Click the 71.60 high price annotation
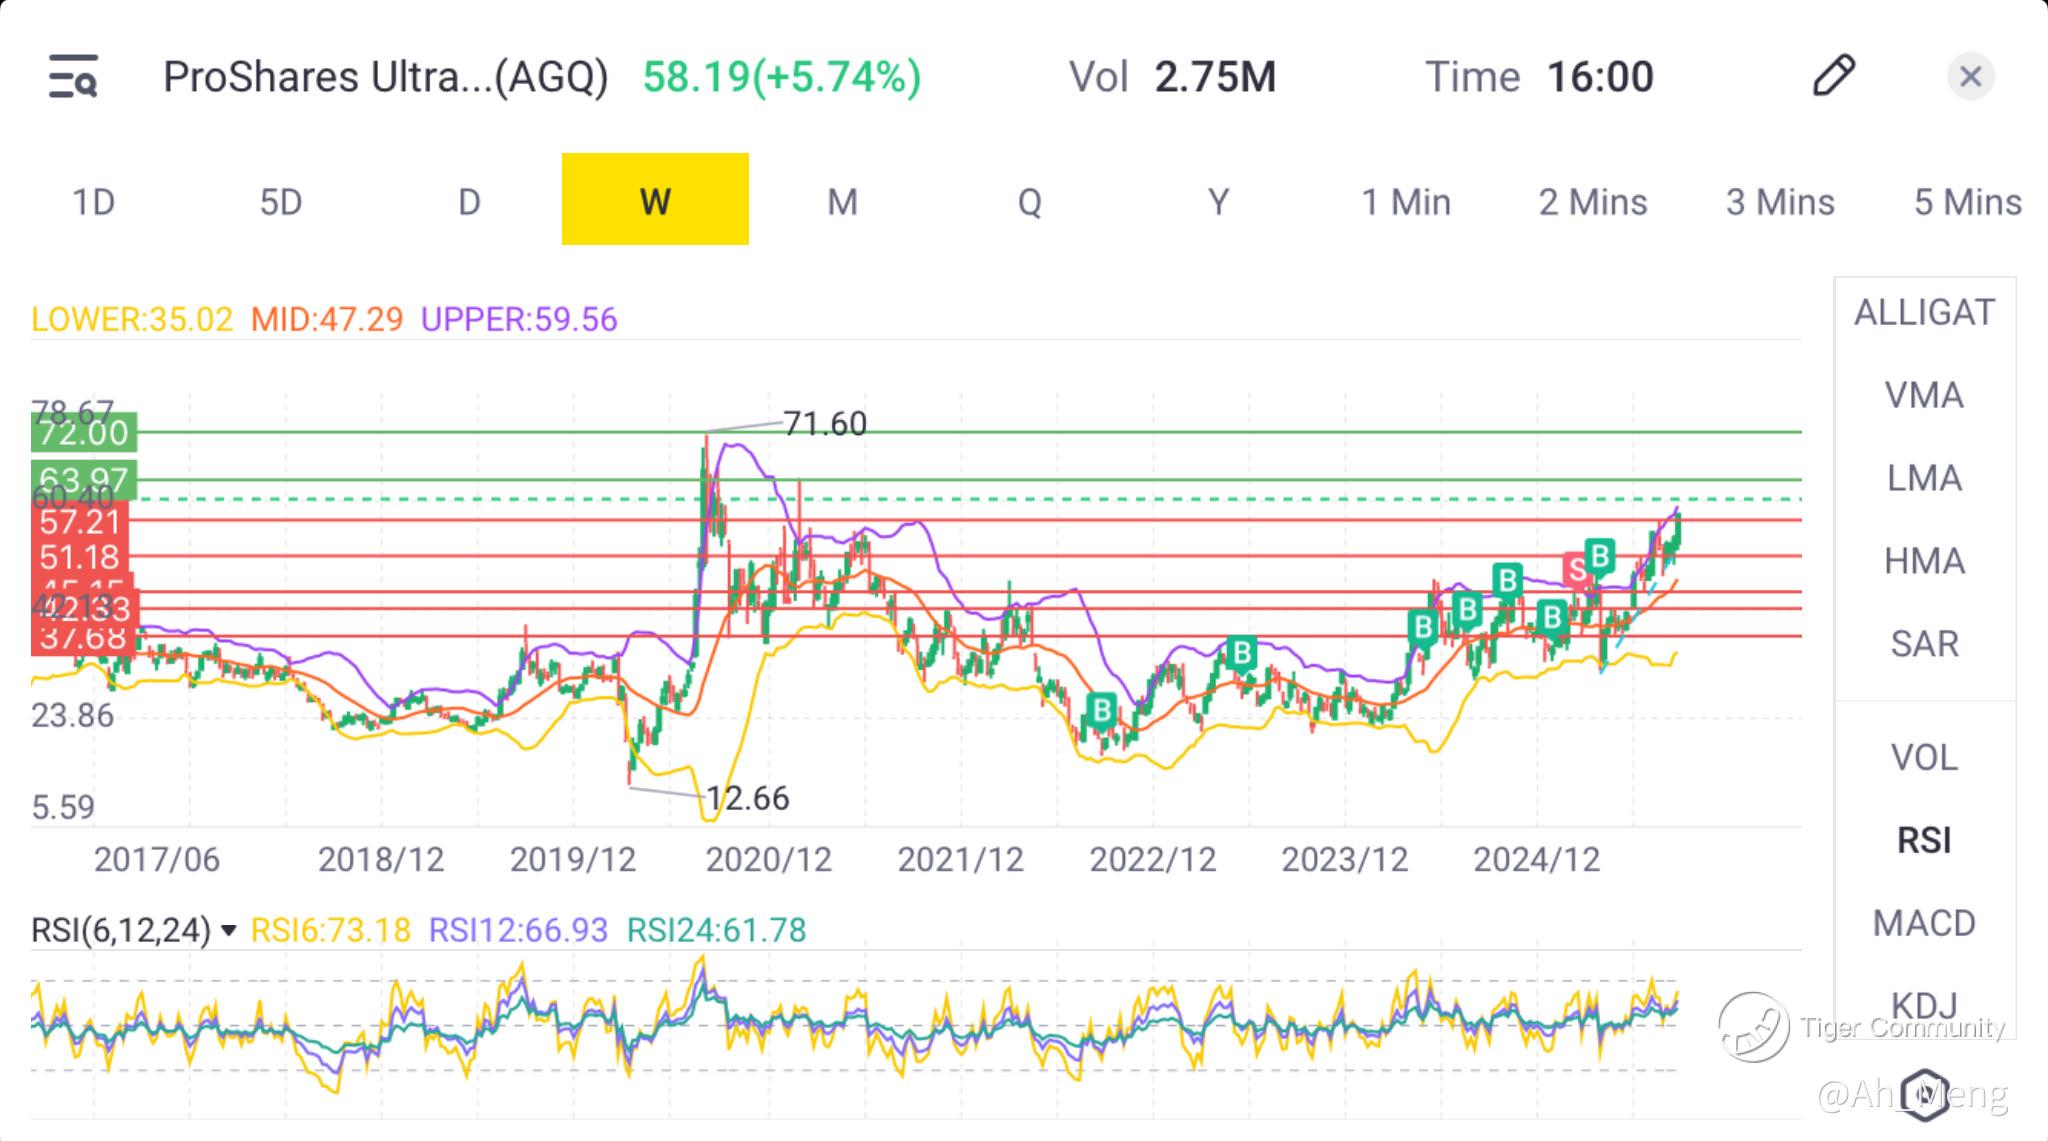The image size is (2048, 1141). point(824,424)
